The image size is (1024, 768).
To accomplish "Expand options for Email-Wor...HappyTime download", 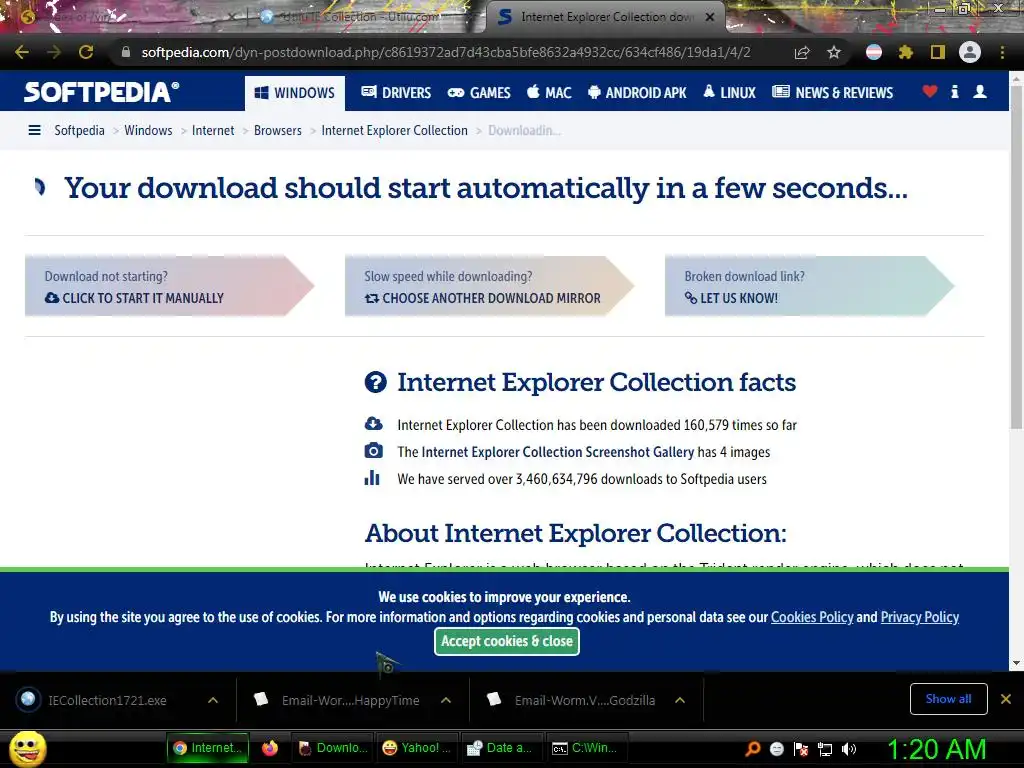I will (446, 700).
